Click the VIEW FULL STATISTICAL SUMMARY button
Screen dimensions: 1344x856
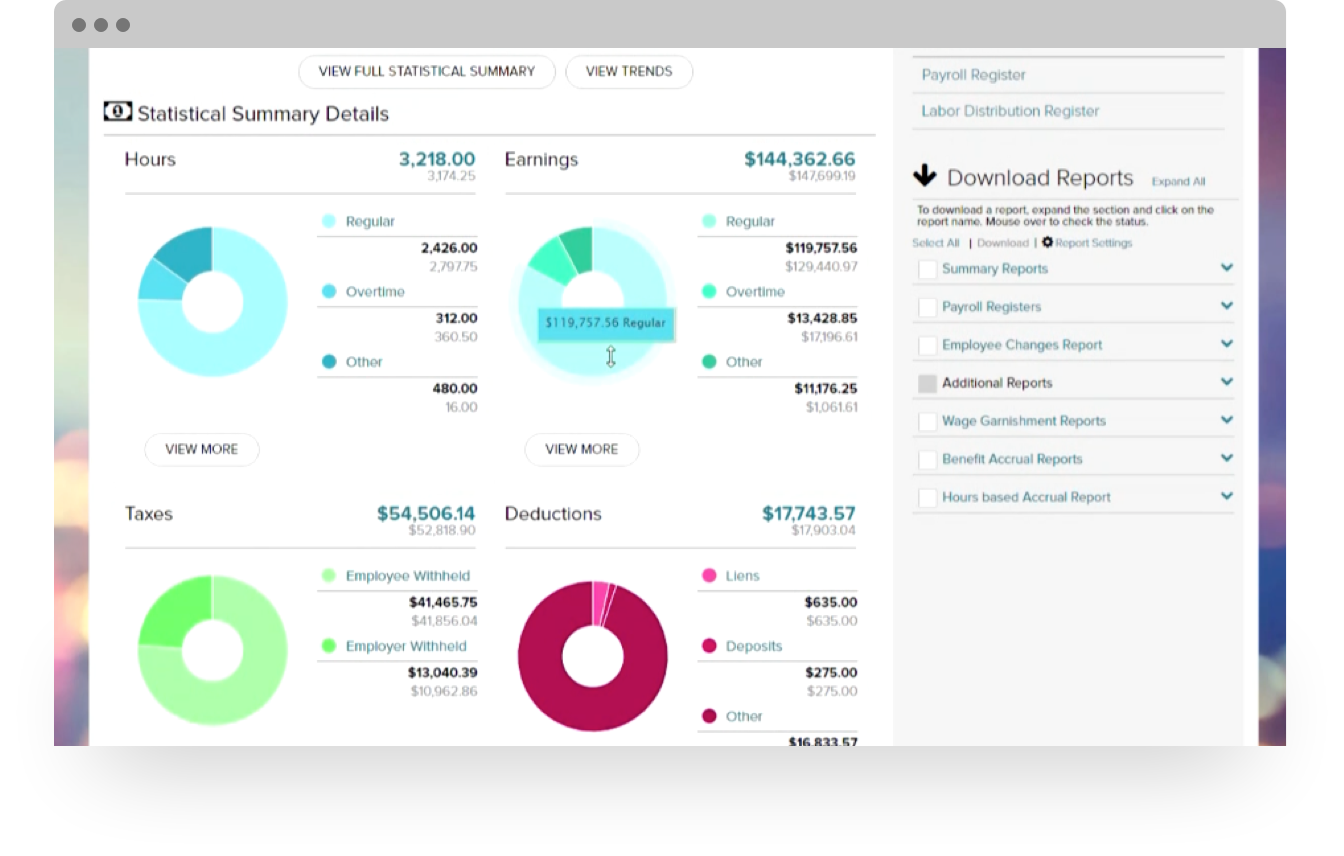coord(426,71)
